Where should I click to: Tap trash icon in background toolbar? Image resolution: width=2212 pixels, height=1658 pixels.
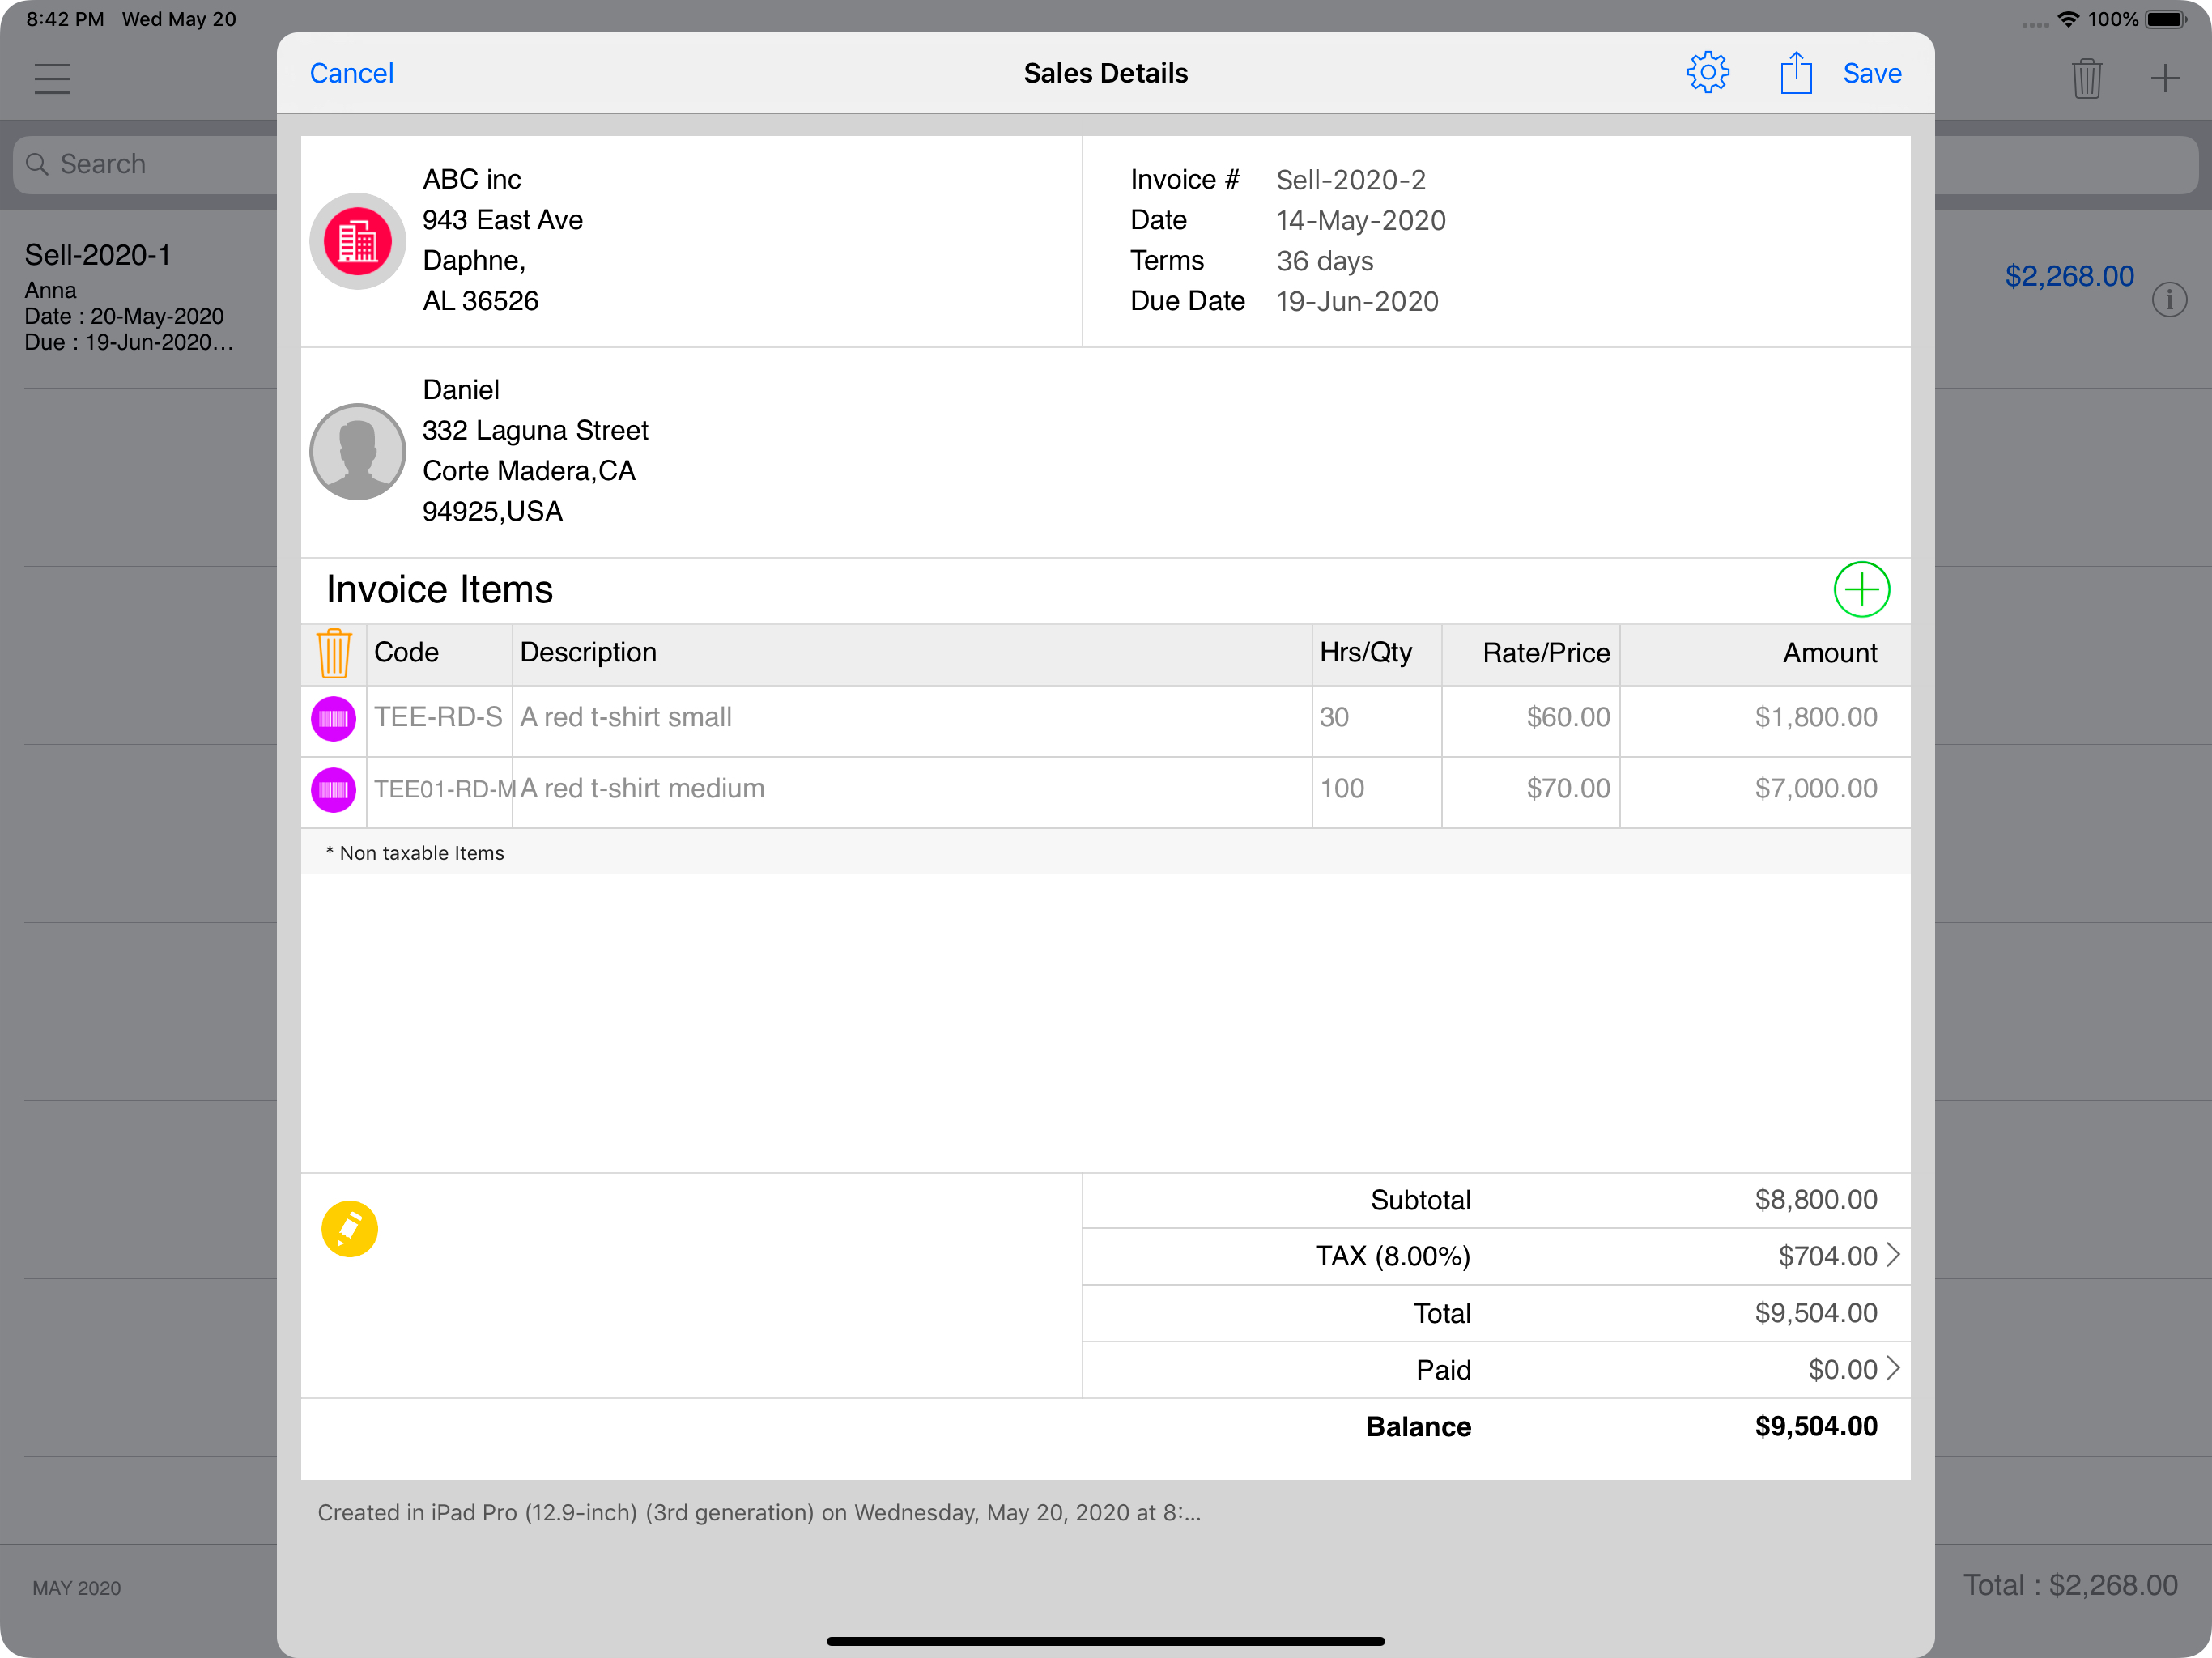pos(2086,79)
